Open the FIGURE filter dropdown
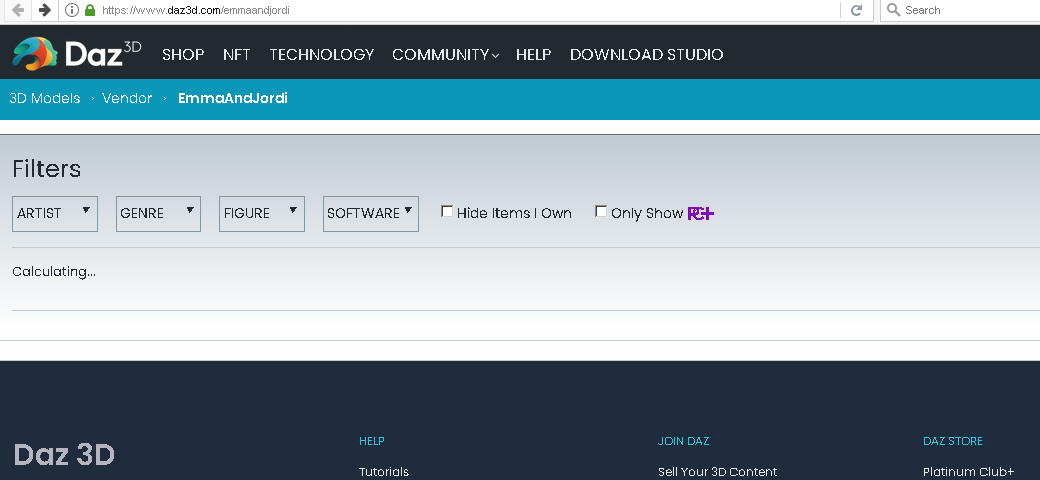 [x=261, y=213]
